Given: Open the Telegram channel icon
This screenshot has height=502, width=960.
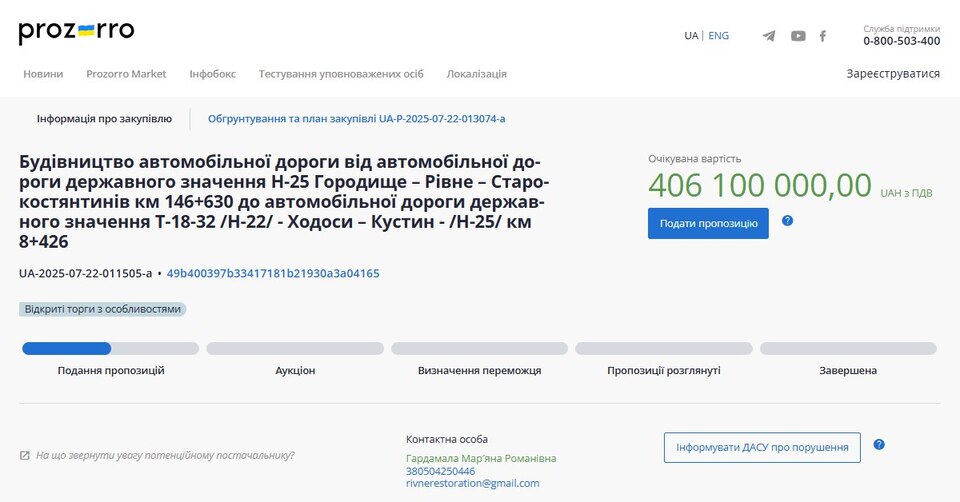Looking at the screenshot, I should 768,36.
